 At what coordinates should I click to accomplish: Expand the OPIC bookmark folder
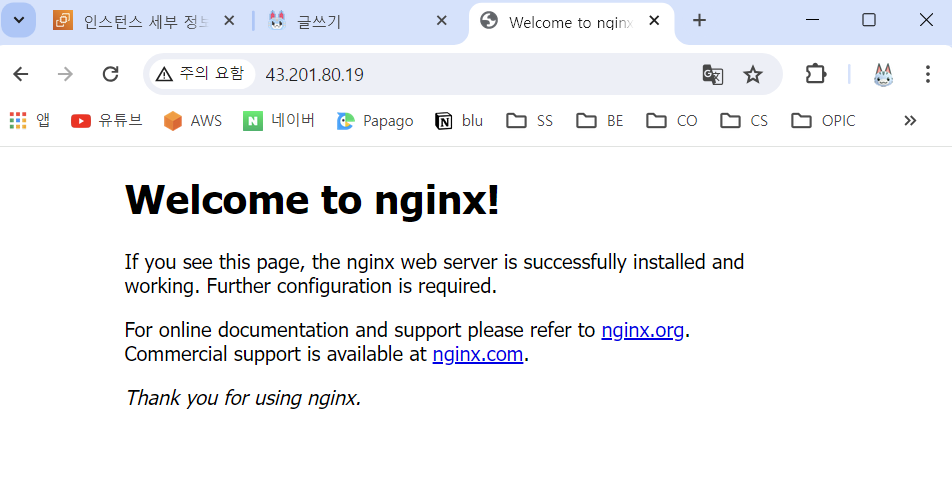tap(823, 120)
